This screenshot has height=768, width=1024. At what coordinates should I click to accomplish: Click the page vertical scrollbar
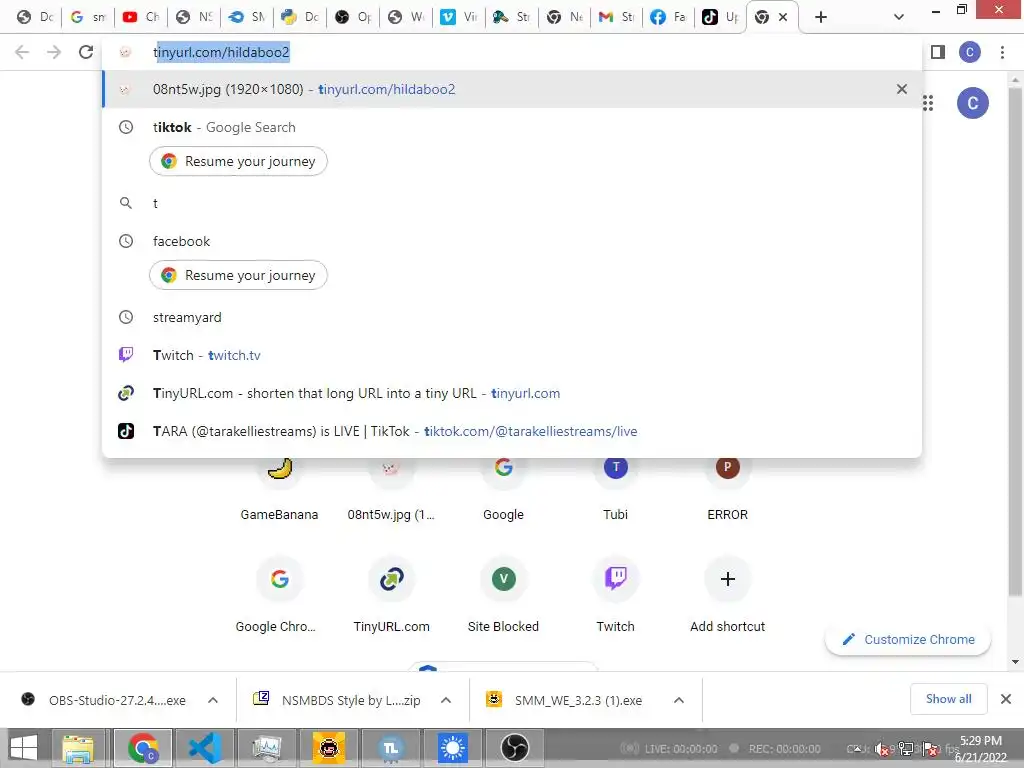pos(1016,340)
